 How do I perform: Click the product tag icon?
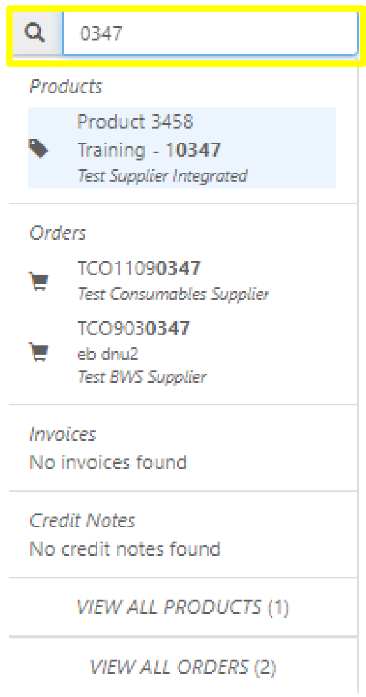[x=38, y=148]
